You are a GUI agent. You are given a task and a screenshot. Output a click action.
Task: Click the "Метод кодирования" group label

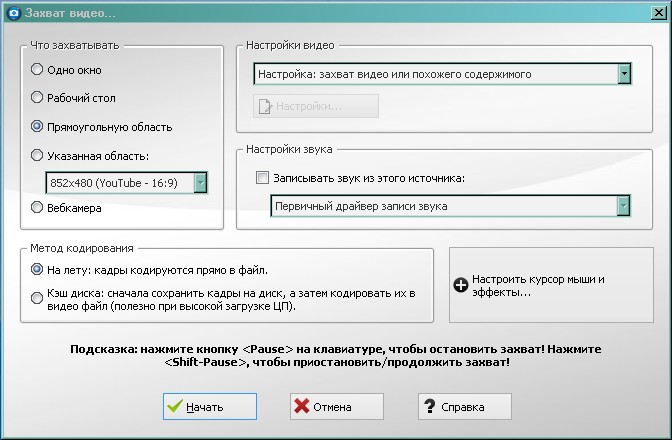pyautogui.click(x=82, y=248)
